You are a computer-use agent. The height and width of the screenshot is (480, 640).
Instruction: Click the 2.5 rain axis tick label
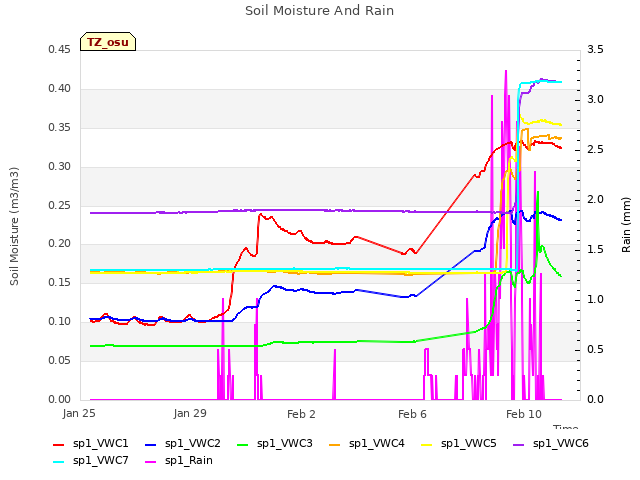point(596,150)
